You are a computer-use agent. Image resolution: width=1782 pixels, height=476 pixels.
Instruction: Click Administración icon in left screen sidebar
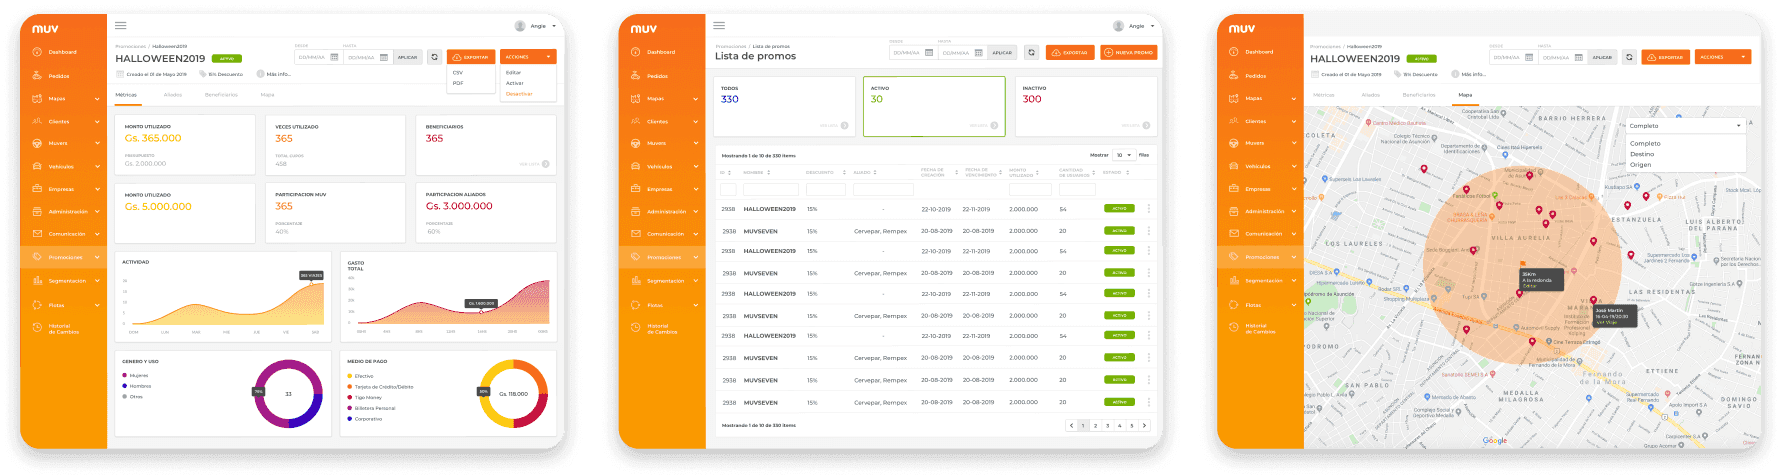[37, 211]
